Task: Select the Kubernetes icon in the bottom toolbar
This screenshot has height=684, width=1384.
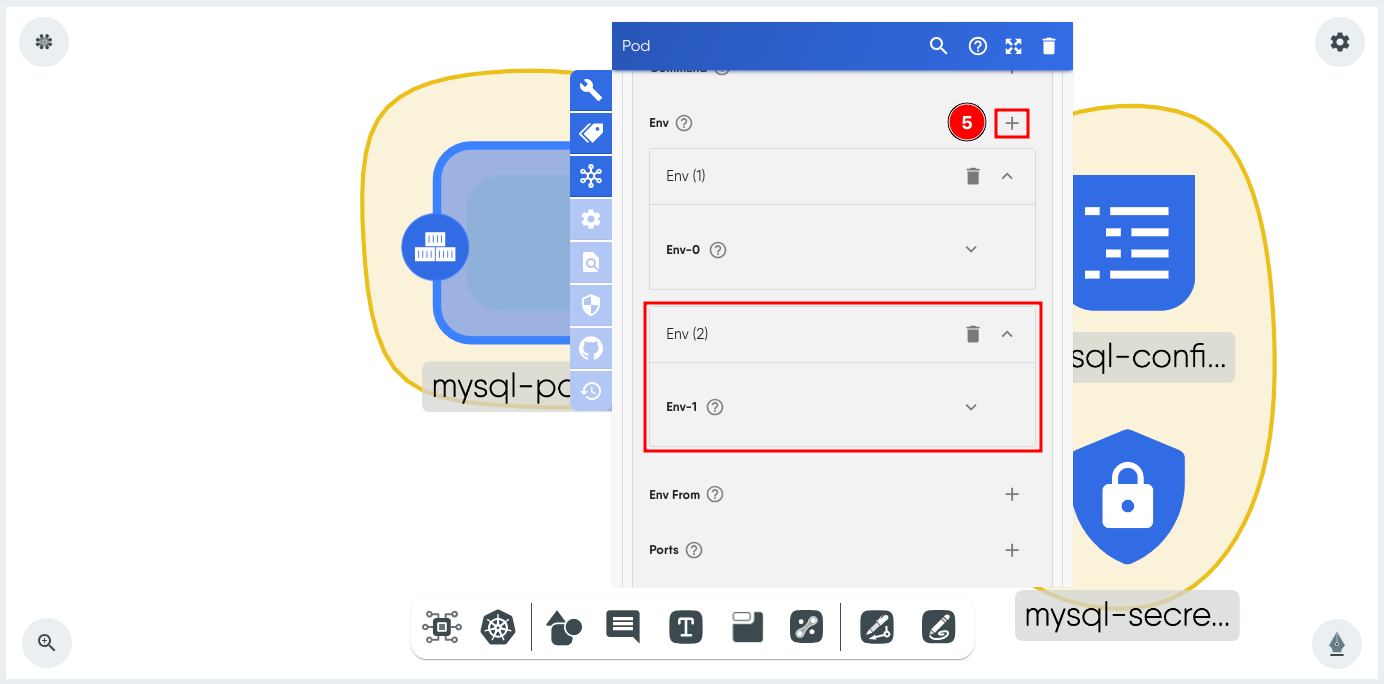Action: 499,627
